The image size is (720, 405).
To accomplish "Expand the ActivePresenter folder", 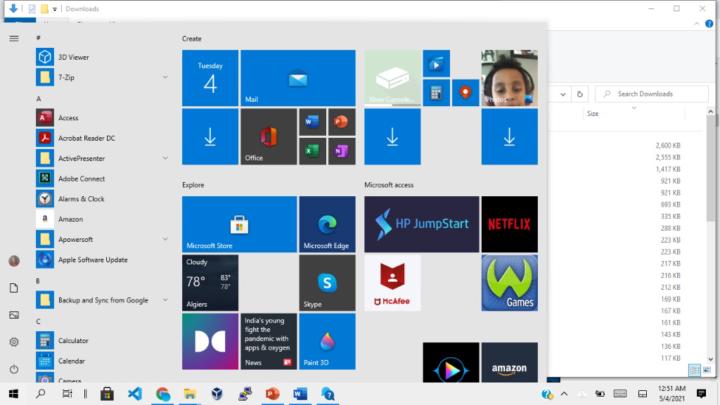I will pos(165,158).
